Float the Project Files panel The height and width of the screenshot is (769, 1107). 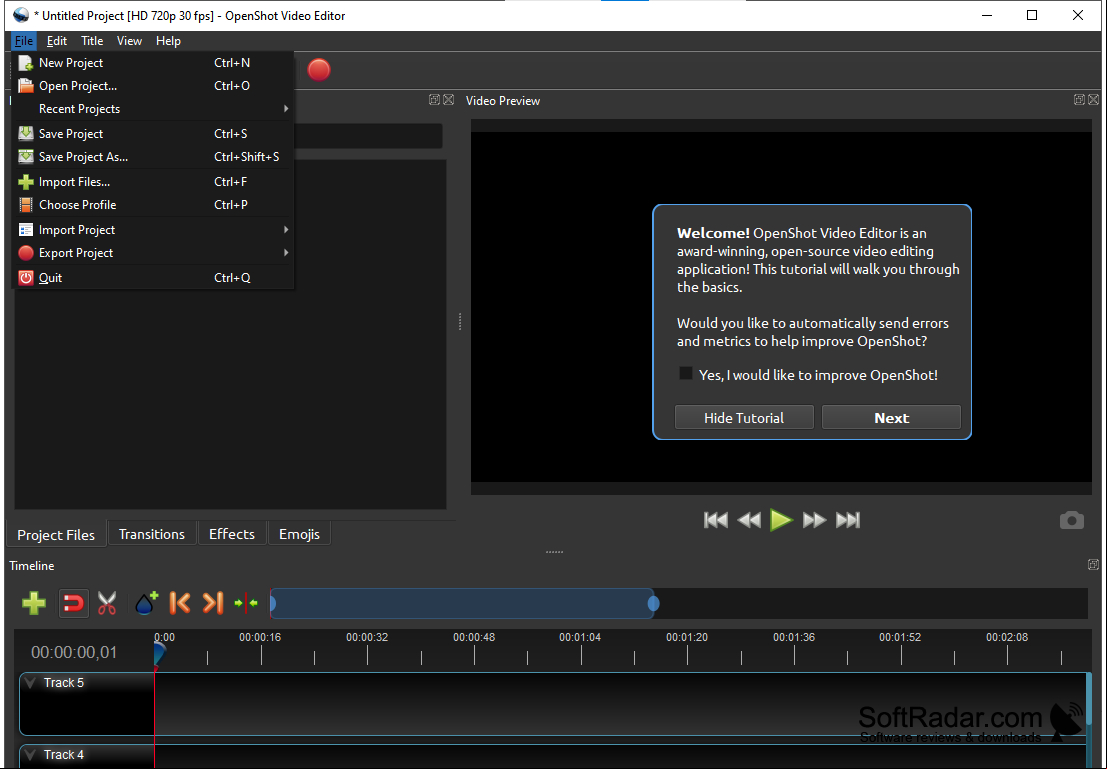click(434, 100)
